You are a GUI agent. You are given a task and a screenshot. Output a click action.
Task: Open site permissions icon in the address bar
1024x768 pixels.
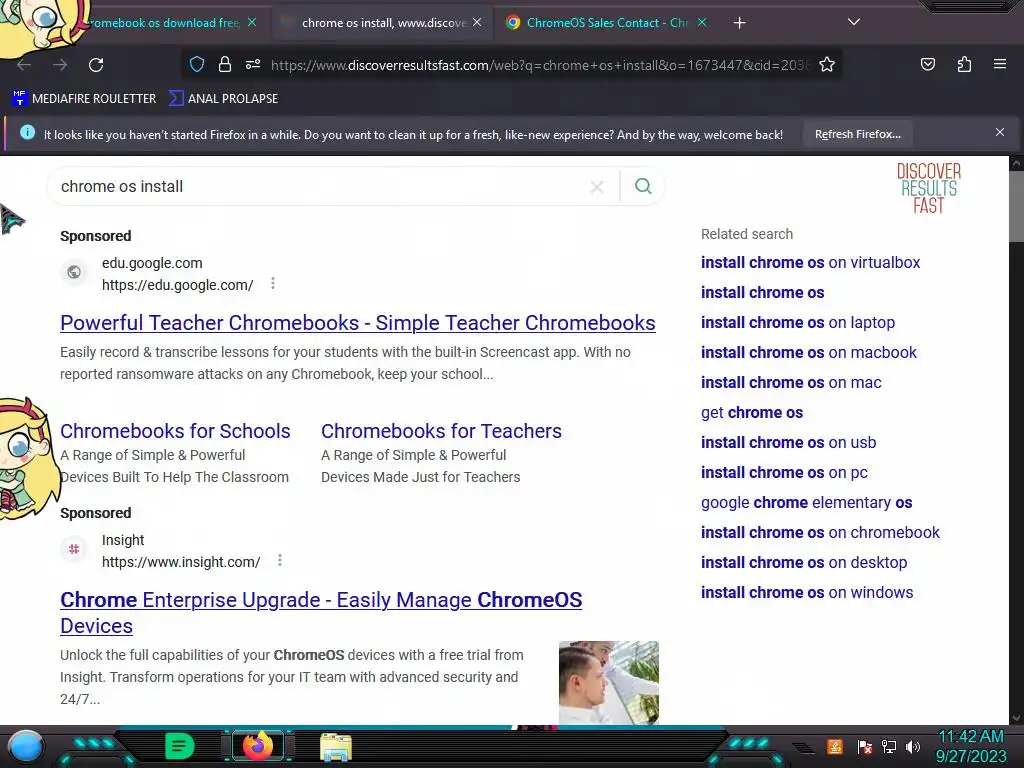[x=253, y=64]
